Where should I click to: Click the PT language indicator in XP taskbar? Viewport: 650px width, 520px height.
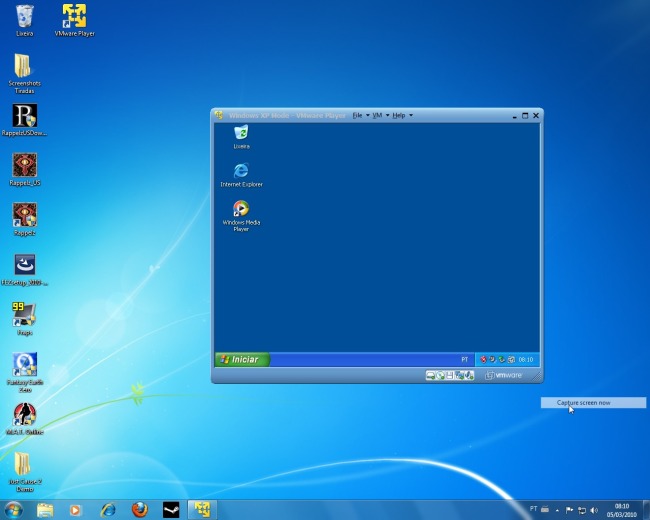465,360
